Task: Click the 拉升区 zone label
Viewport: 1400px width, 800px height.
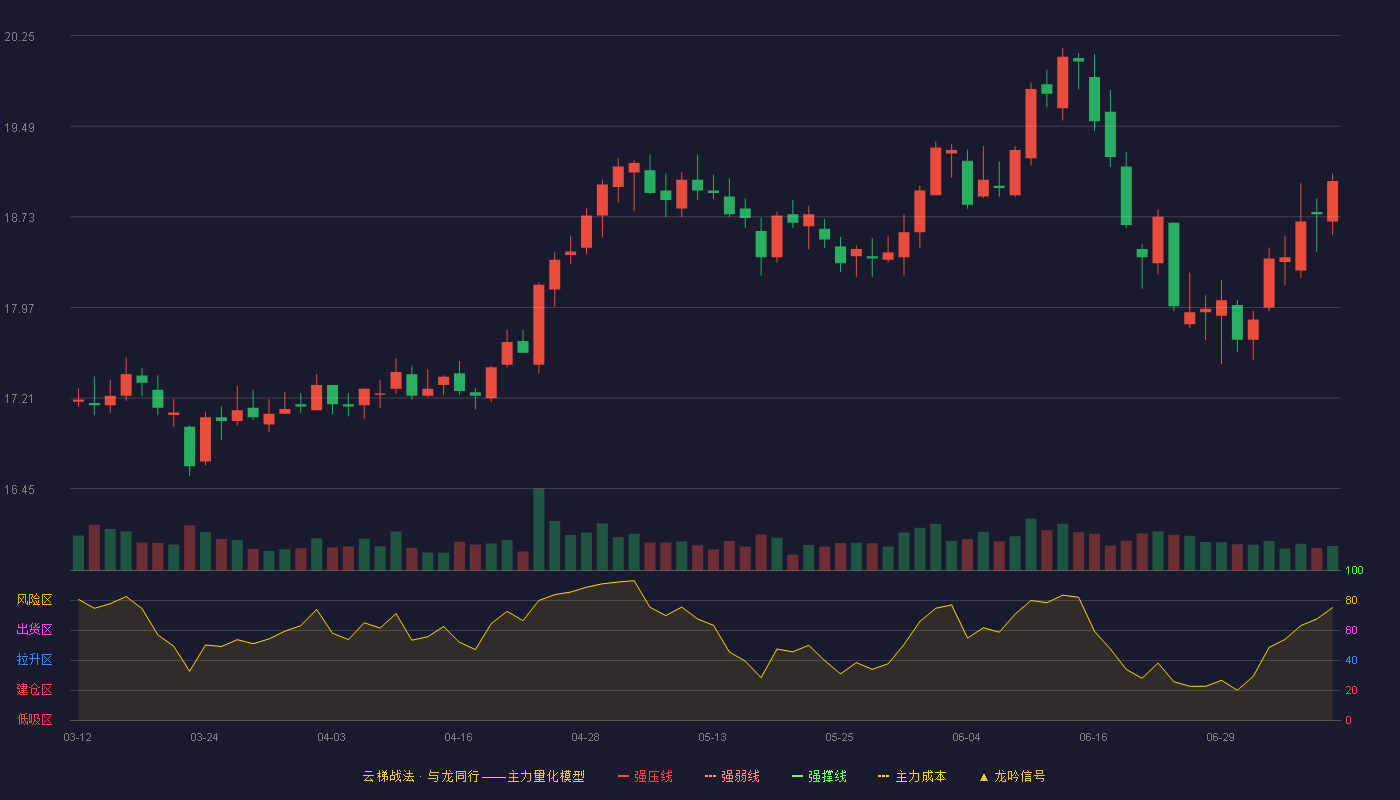Action: pyautogui.click(x=34, y=660)
